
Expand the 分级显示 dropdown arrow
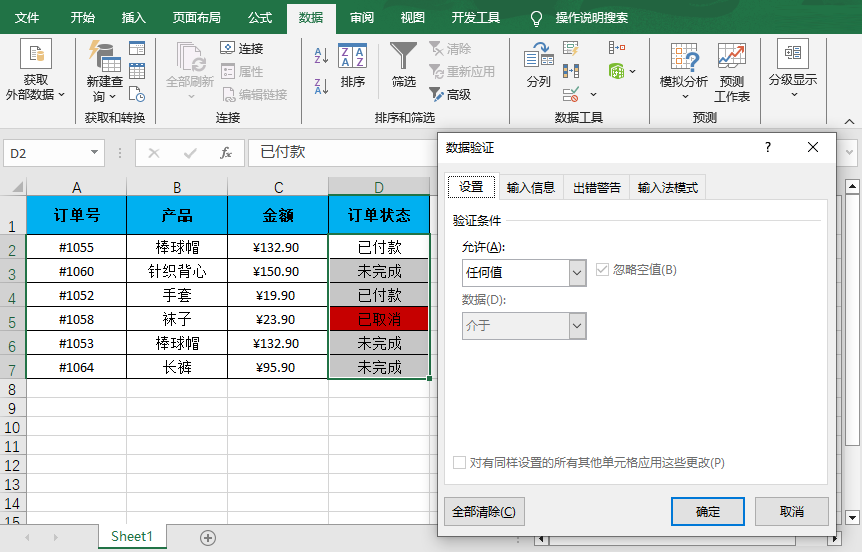[x=794, y=95]
